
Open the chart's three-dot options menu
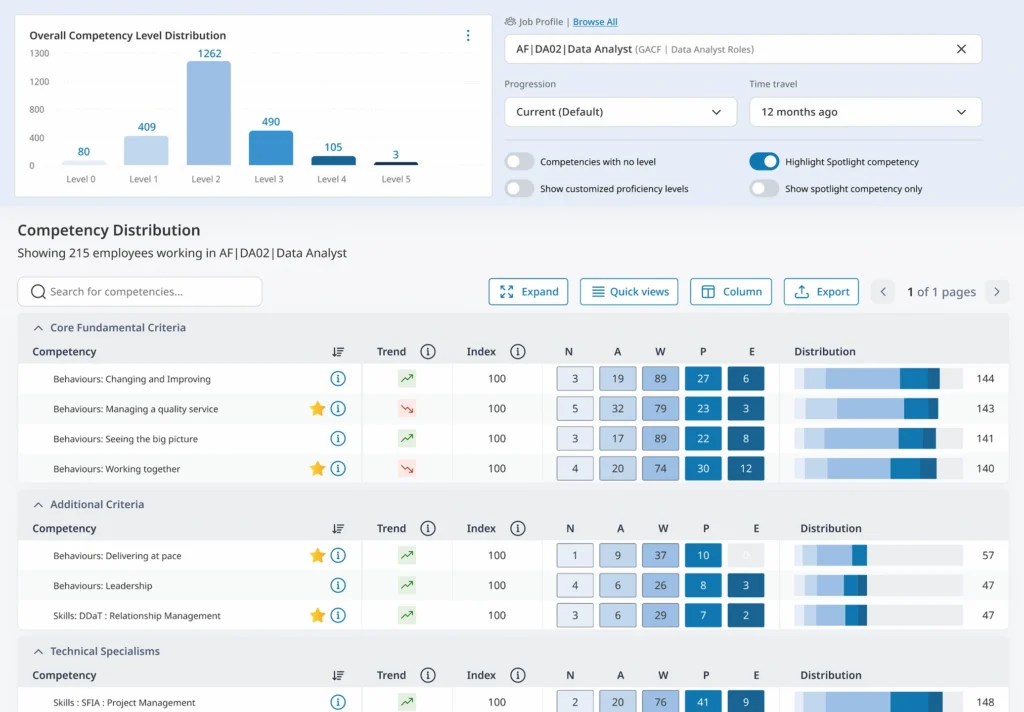pyautogui.click(x=468, y=35)
